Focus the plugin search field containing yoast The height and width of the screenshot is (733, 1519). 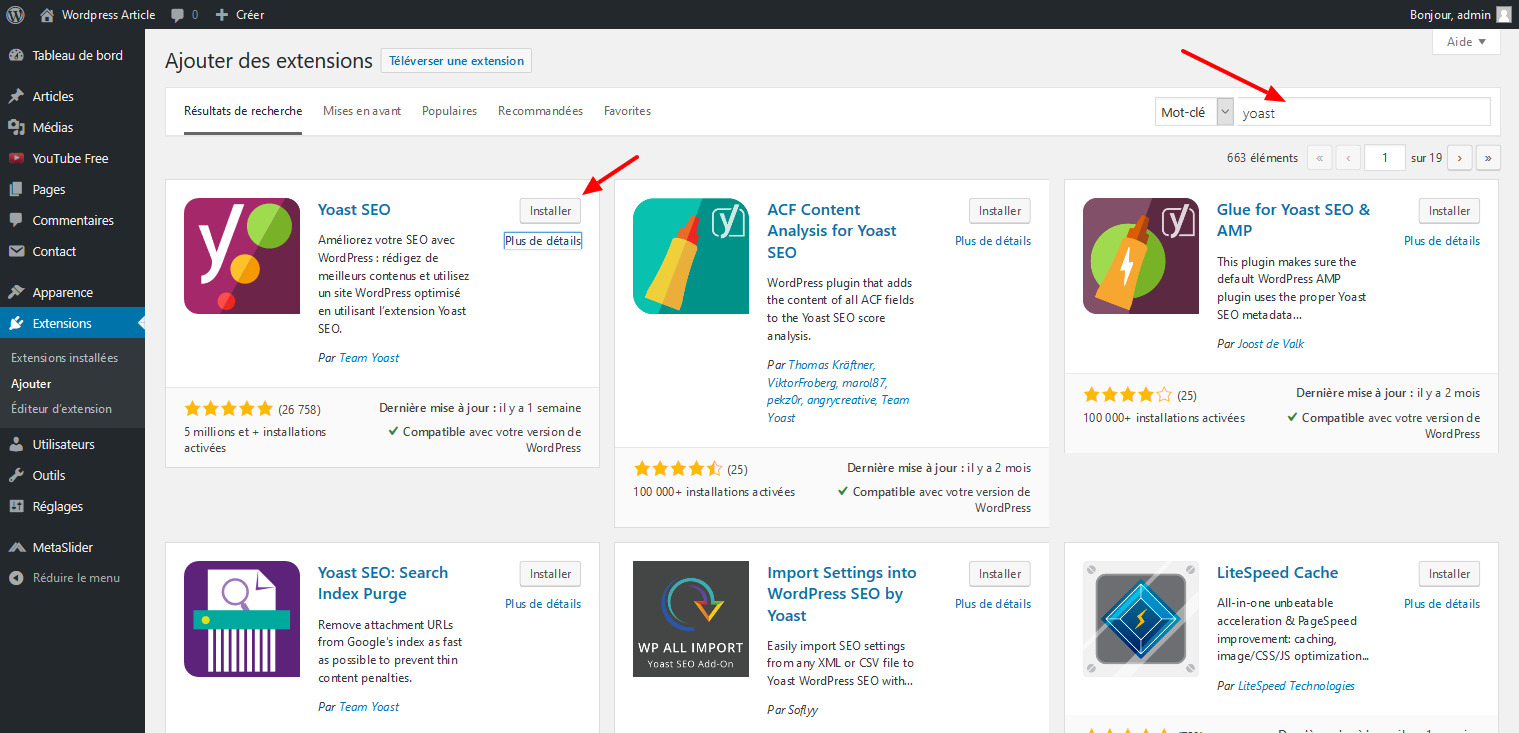(1363, 112)
